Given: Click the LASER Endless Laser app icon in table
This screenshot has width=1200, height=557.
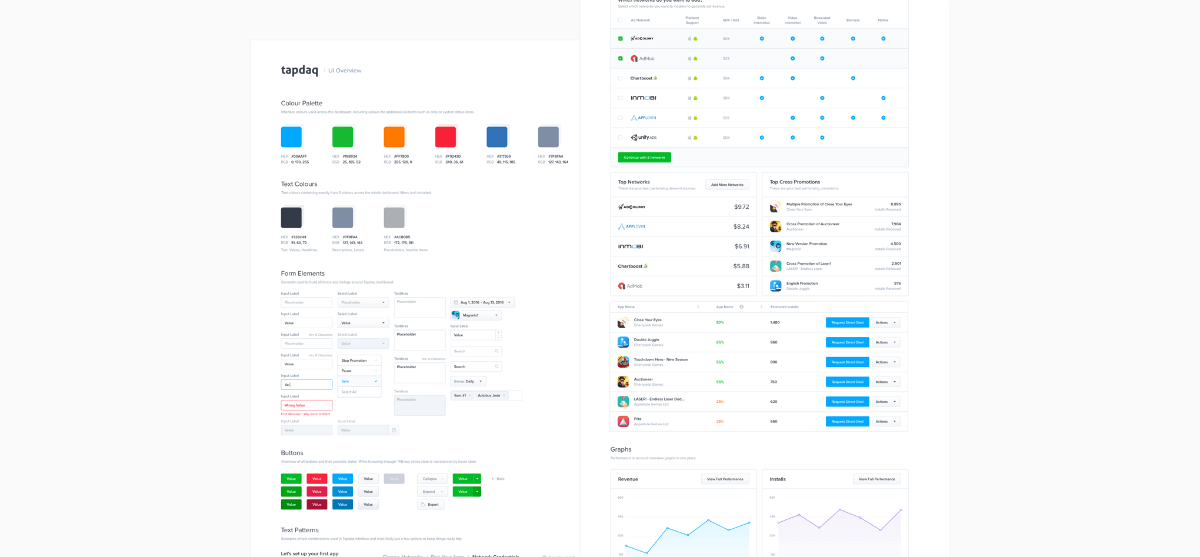Looking at the screenshot, I should (623, 401).
